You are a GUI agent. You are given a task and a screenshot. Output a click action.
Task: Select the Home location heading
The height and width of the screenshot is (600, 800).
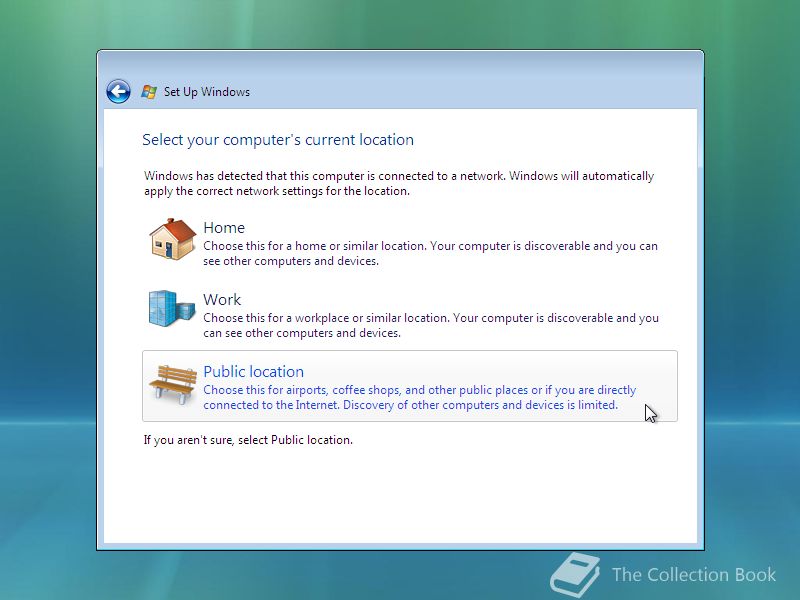[x=224, y=228]
